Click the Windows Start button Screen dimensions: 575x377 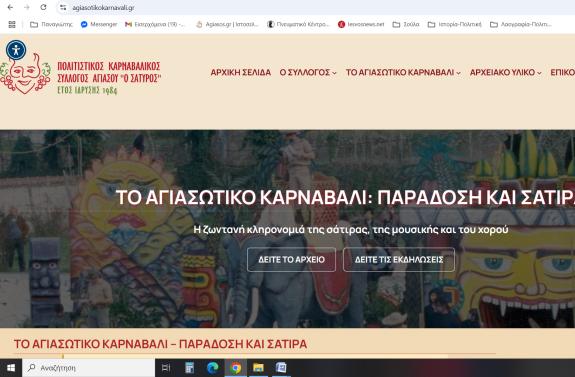pos(11,368)
